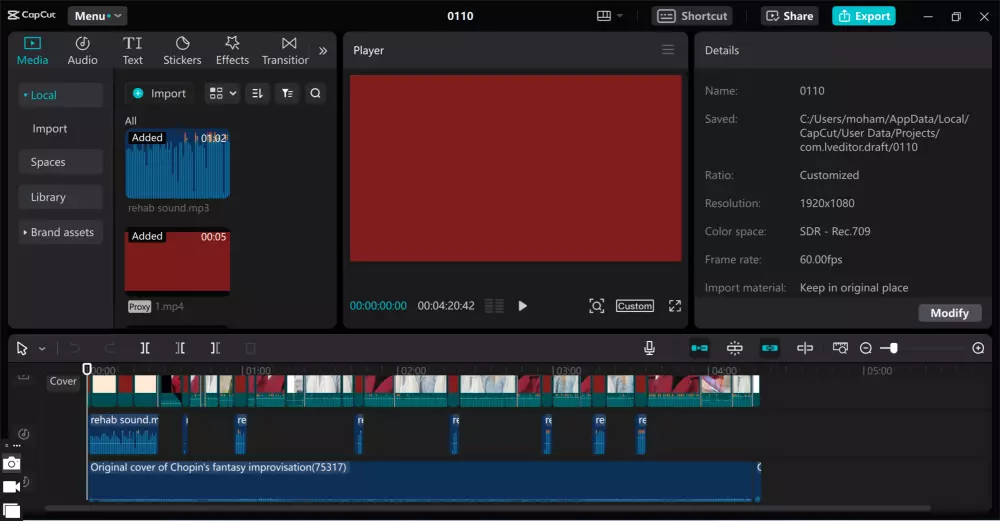Click the sort media icon

257,93
